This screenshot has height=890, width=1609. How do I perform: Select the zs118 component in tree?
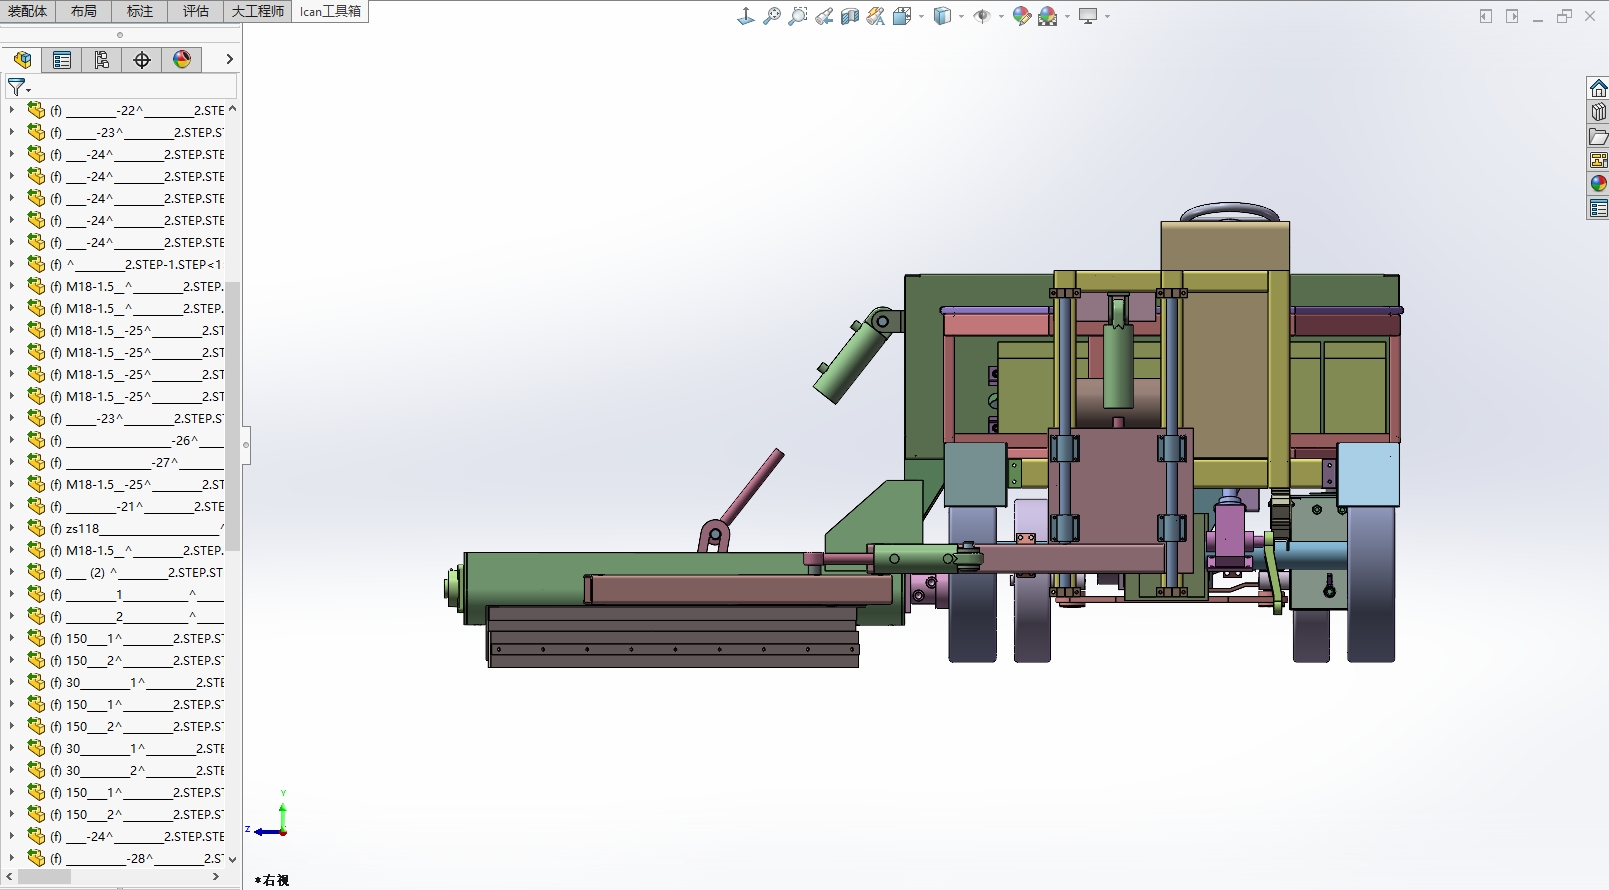tap(83, 528)
